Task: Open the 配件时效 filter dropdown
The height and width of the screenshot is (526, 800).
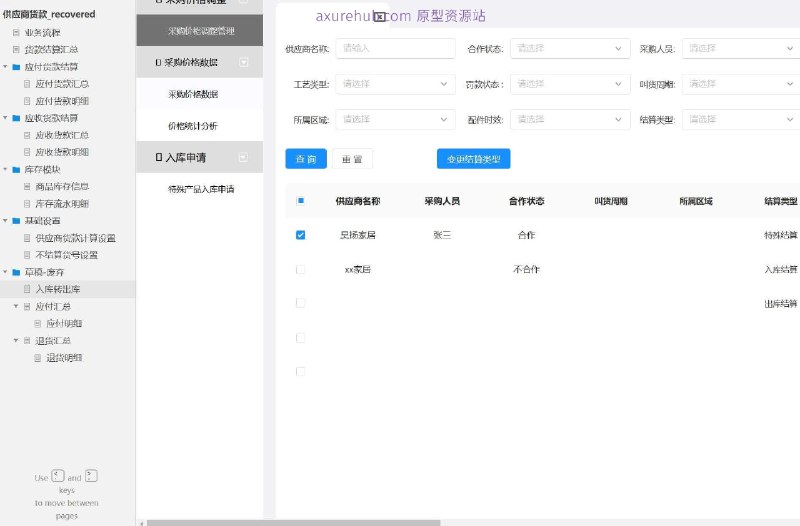Action: point(569,120)
